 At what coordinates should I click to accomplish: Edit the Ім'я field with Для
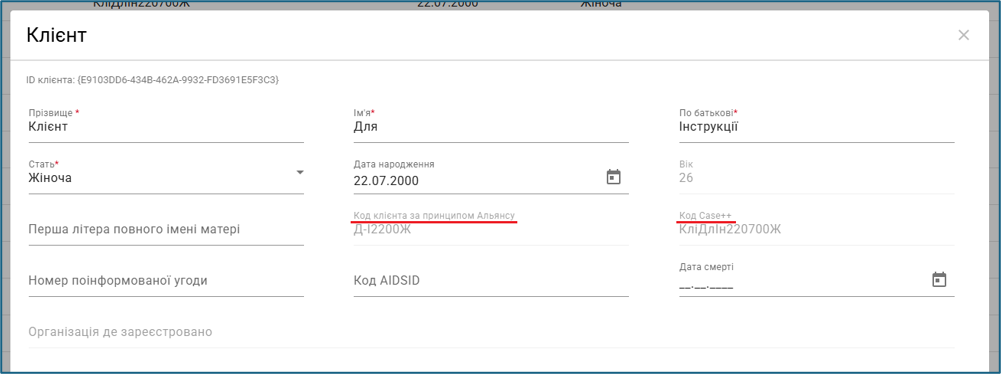(x=491, y=126)
